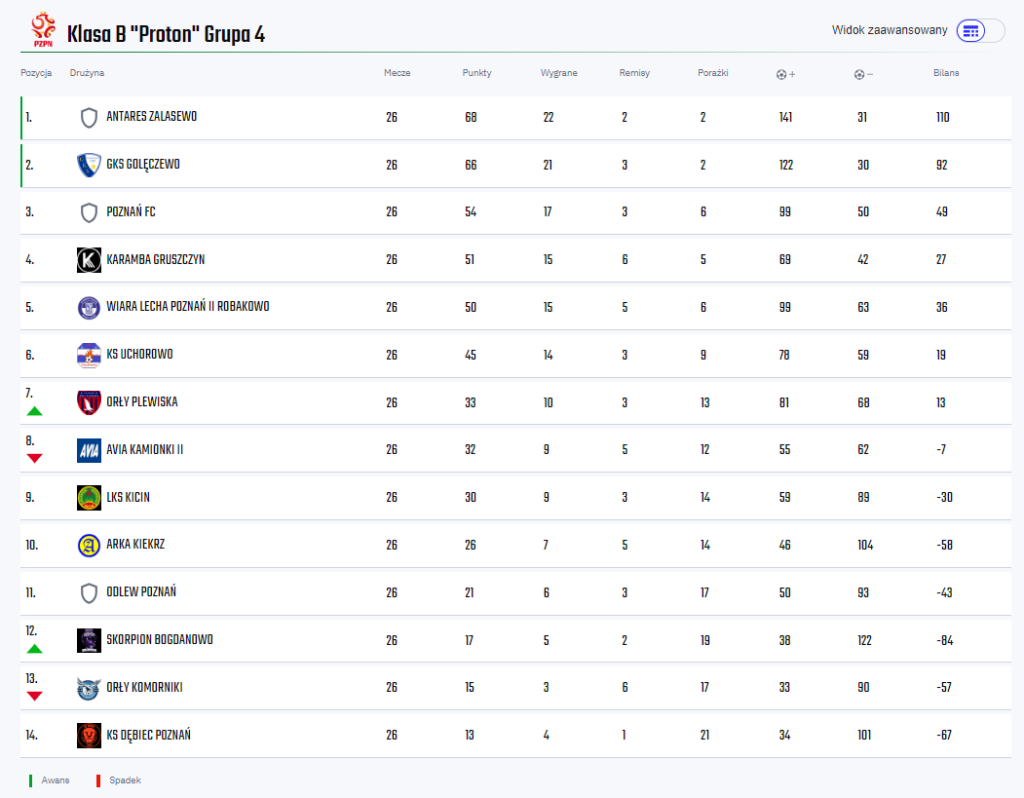Click the Bilans column header

click(946, 73)
